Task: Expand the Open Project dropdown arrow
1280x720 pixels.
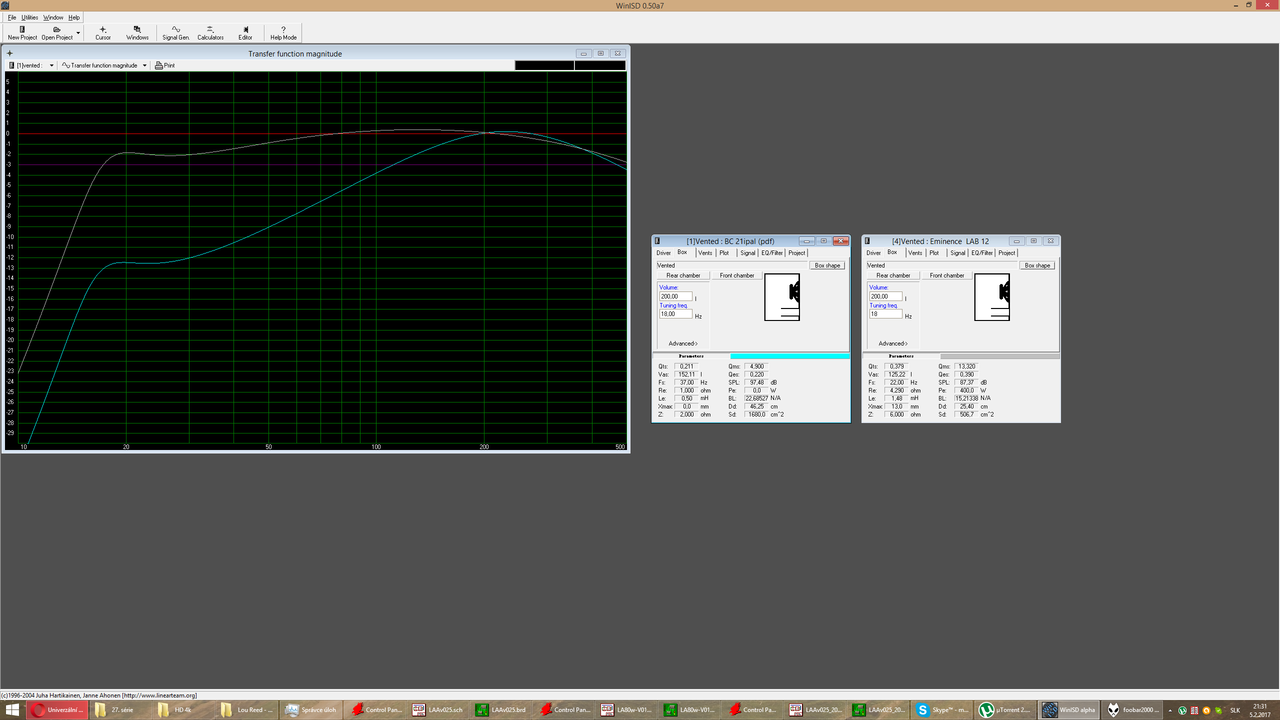Action: click(78, 33)
